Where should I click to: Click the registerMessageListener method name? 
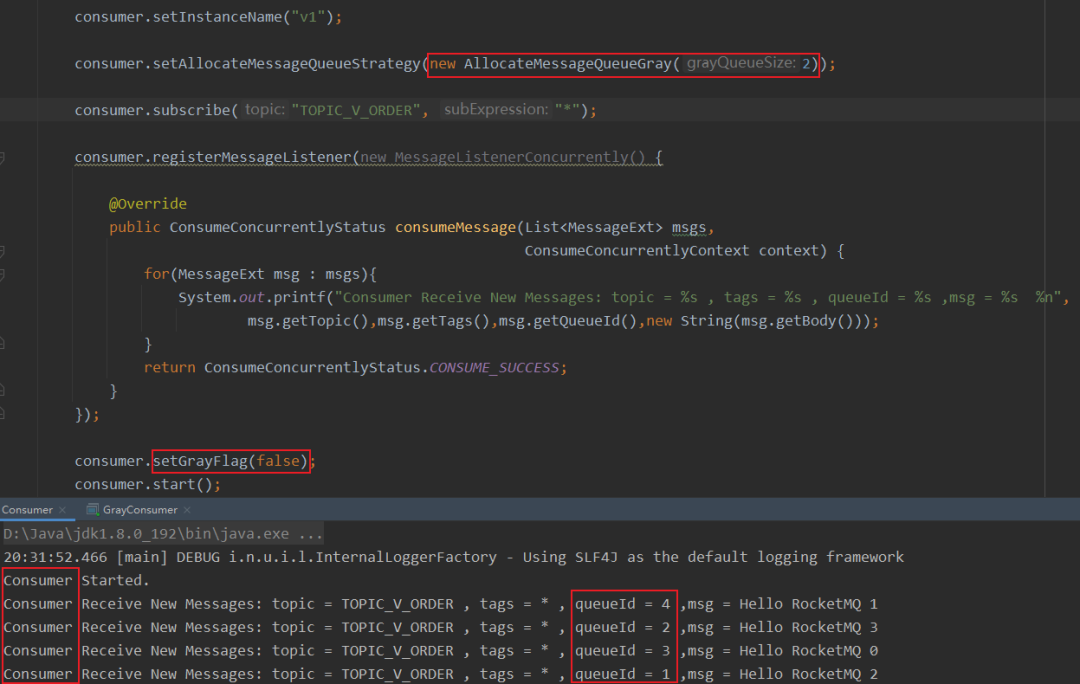[251, 157]
